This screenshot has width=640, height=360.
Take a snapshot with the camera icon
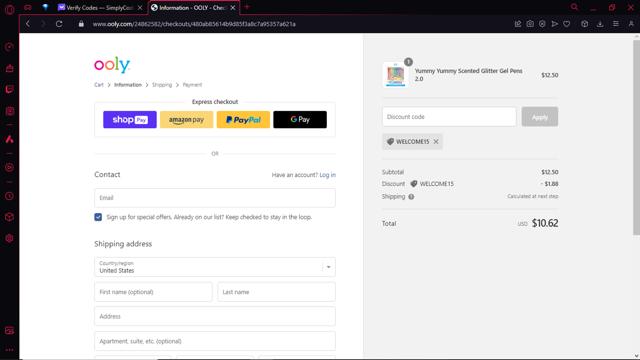point(530,24)
